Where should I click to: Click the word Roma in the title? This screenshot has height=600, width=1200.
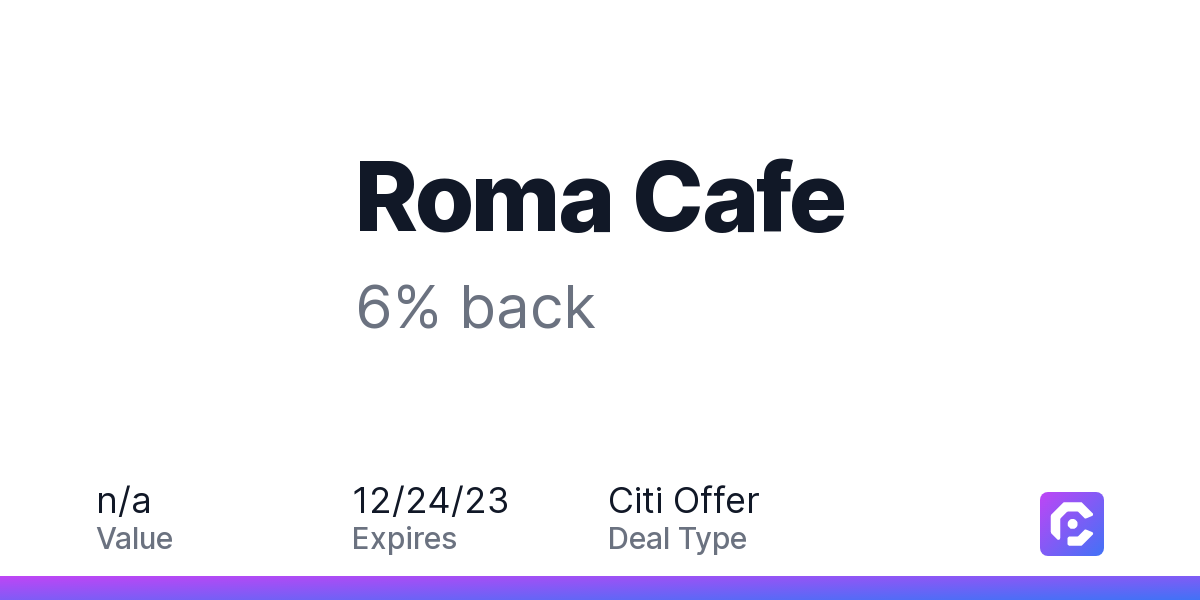click(485, 199)
